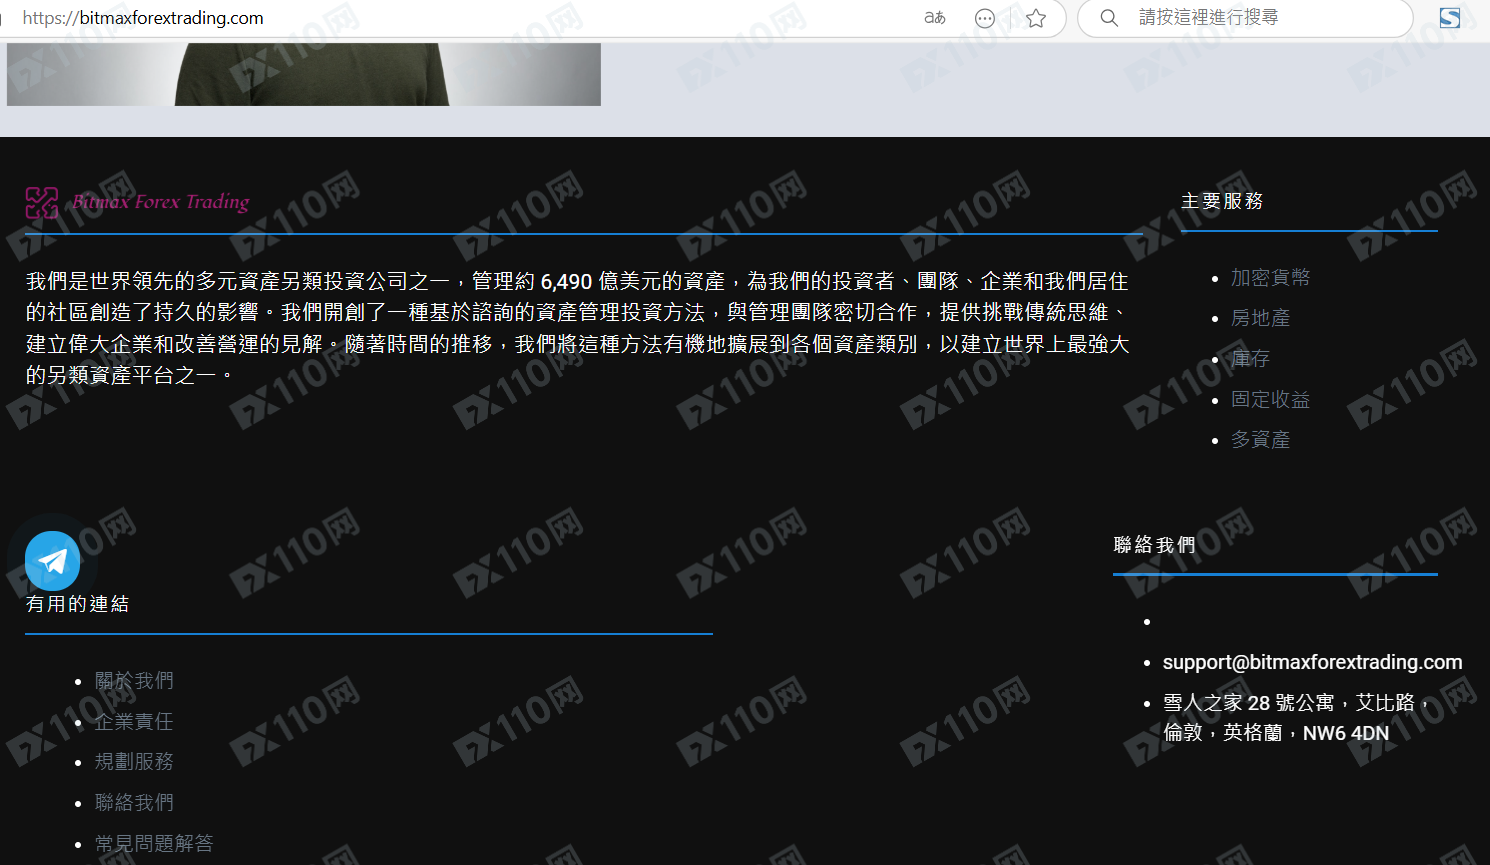Open the 常見問題解答 link
This screenshot has height=865, width=1490.
[x=154, y=844]
